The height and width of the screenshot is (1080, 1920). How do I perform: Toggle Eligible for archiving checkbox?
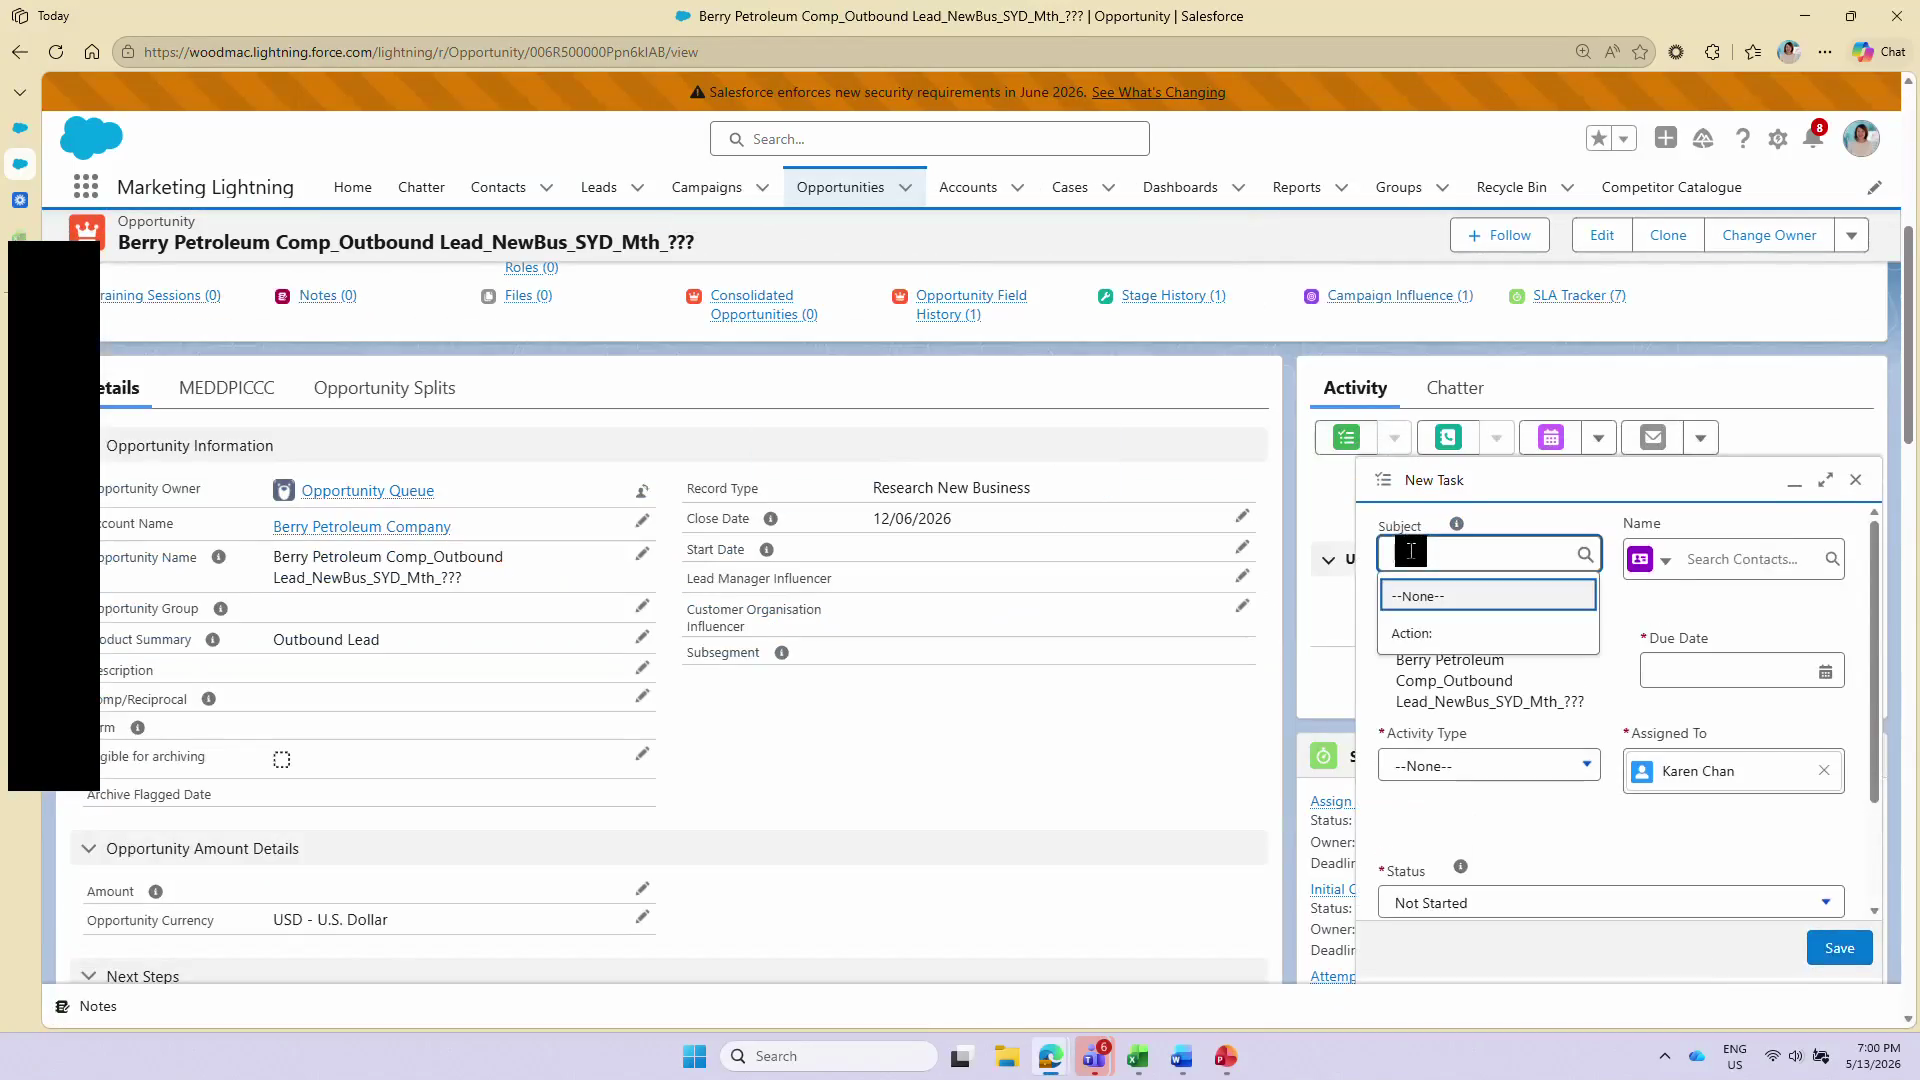[x=282, y=760]
